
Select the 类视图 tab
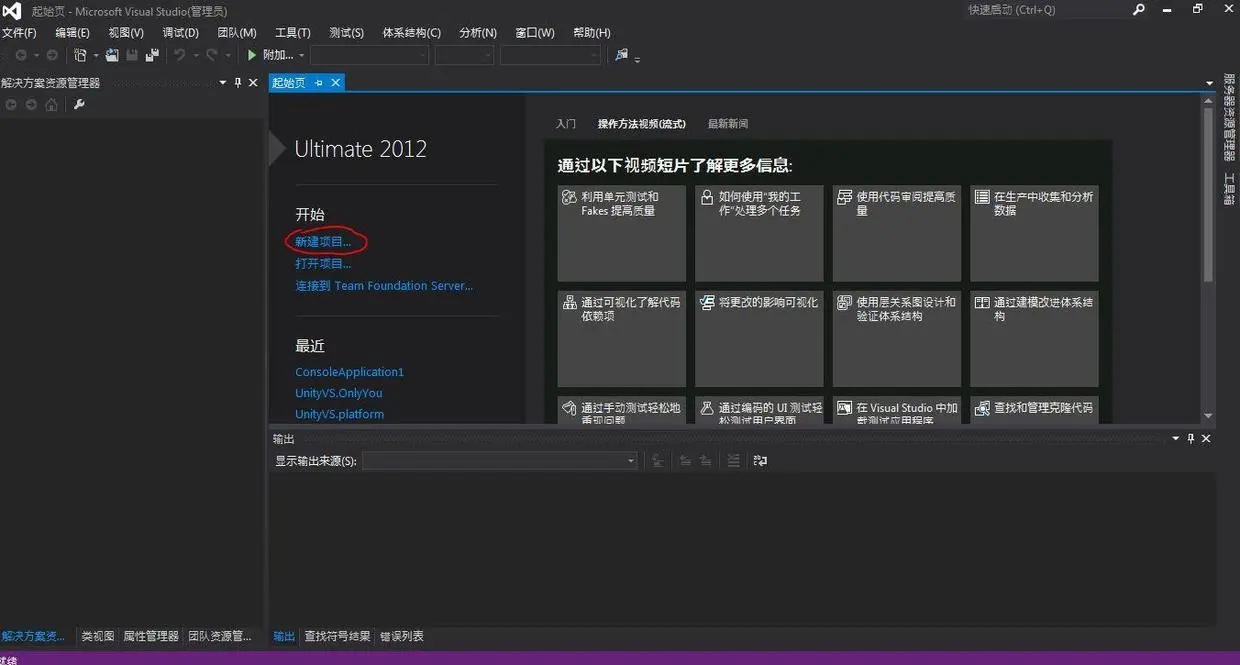pos(98,636)
